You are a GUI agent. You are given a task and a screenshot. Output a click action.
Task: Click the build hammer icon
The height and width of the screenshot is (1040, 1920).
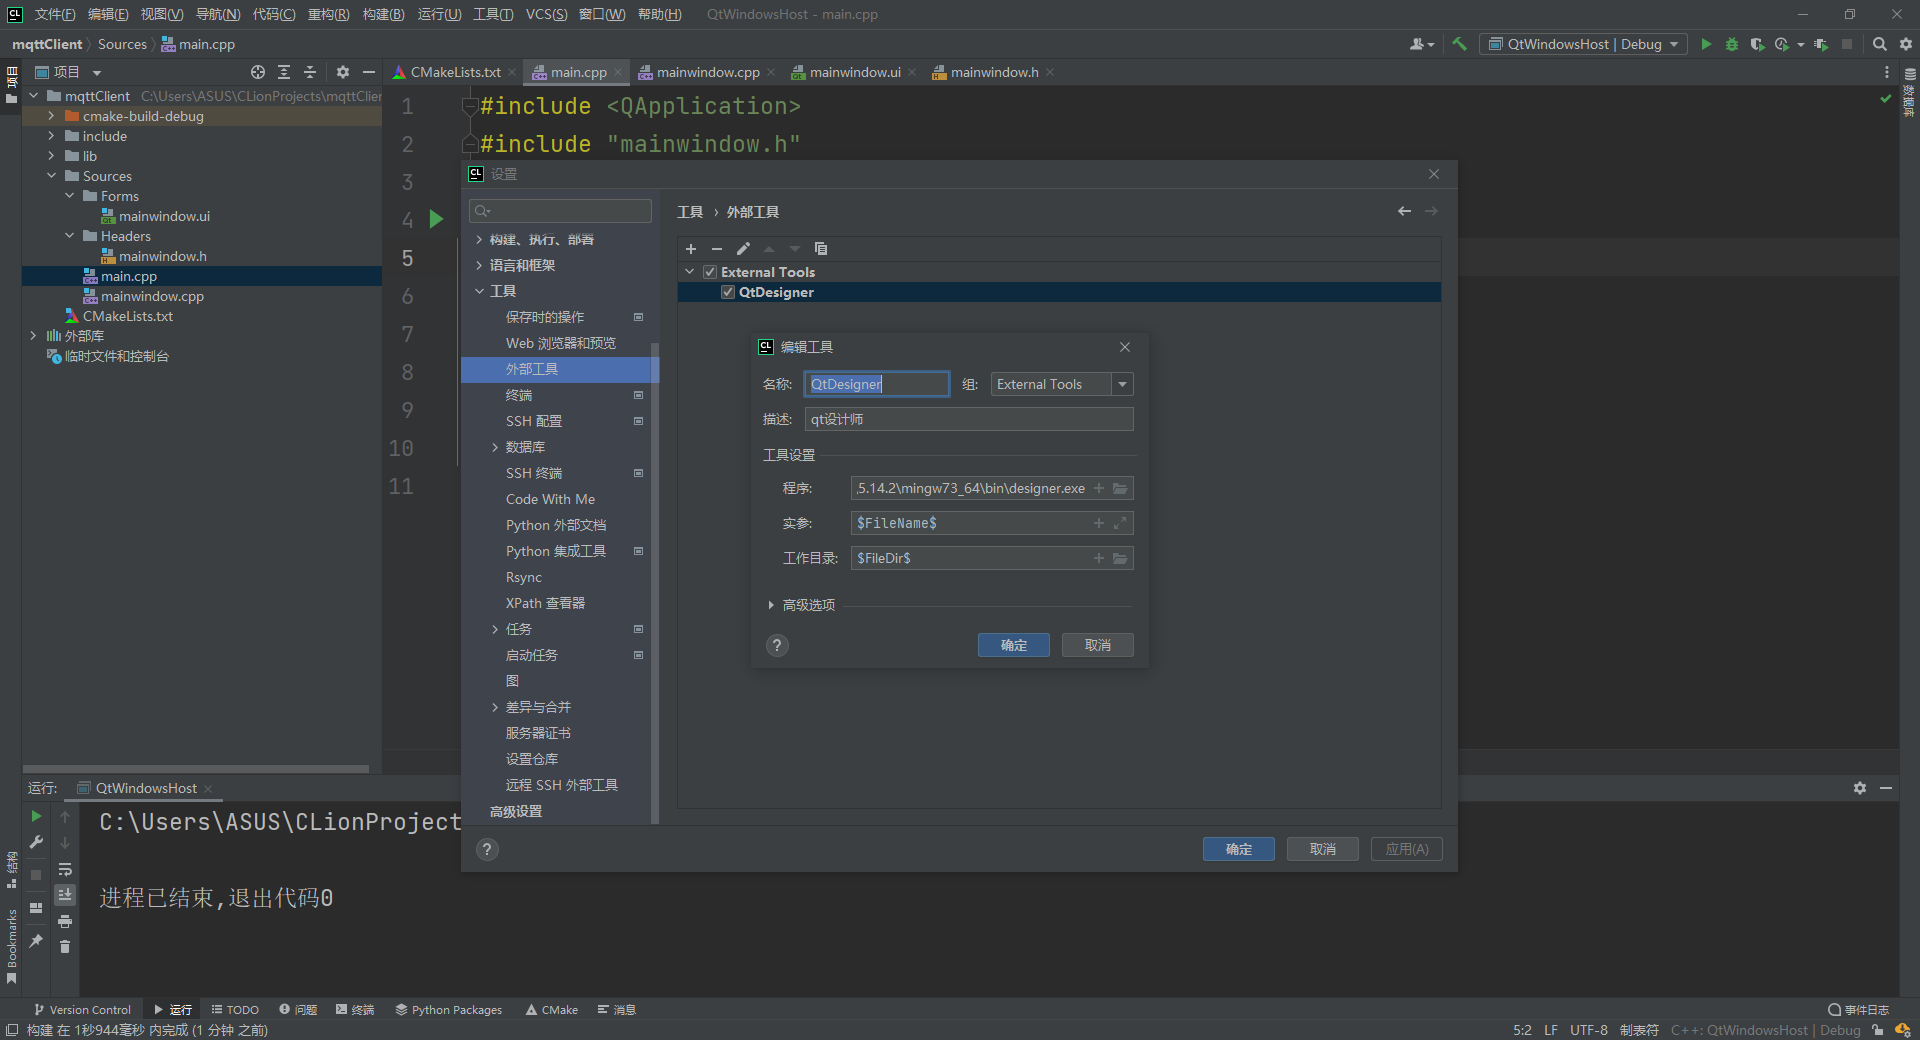click(1459, 44)
